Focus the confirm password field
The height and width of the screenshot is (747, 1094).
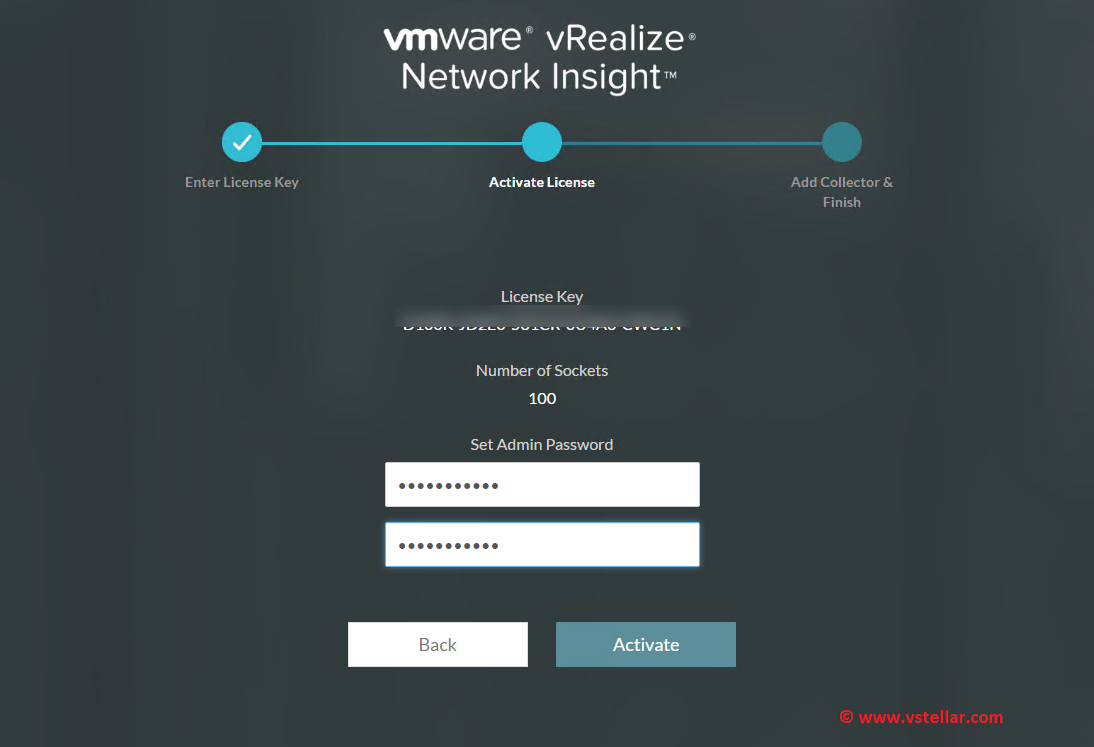(542, 544)
